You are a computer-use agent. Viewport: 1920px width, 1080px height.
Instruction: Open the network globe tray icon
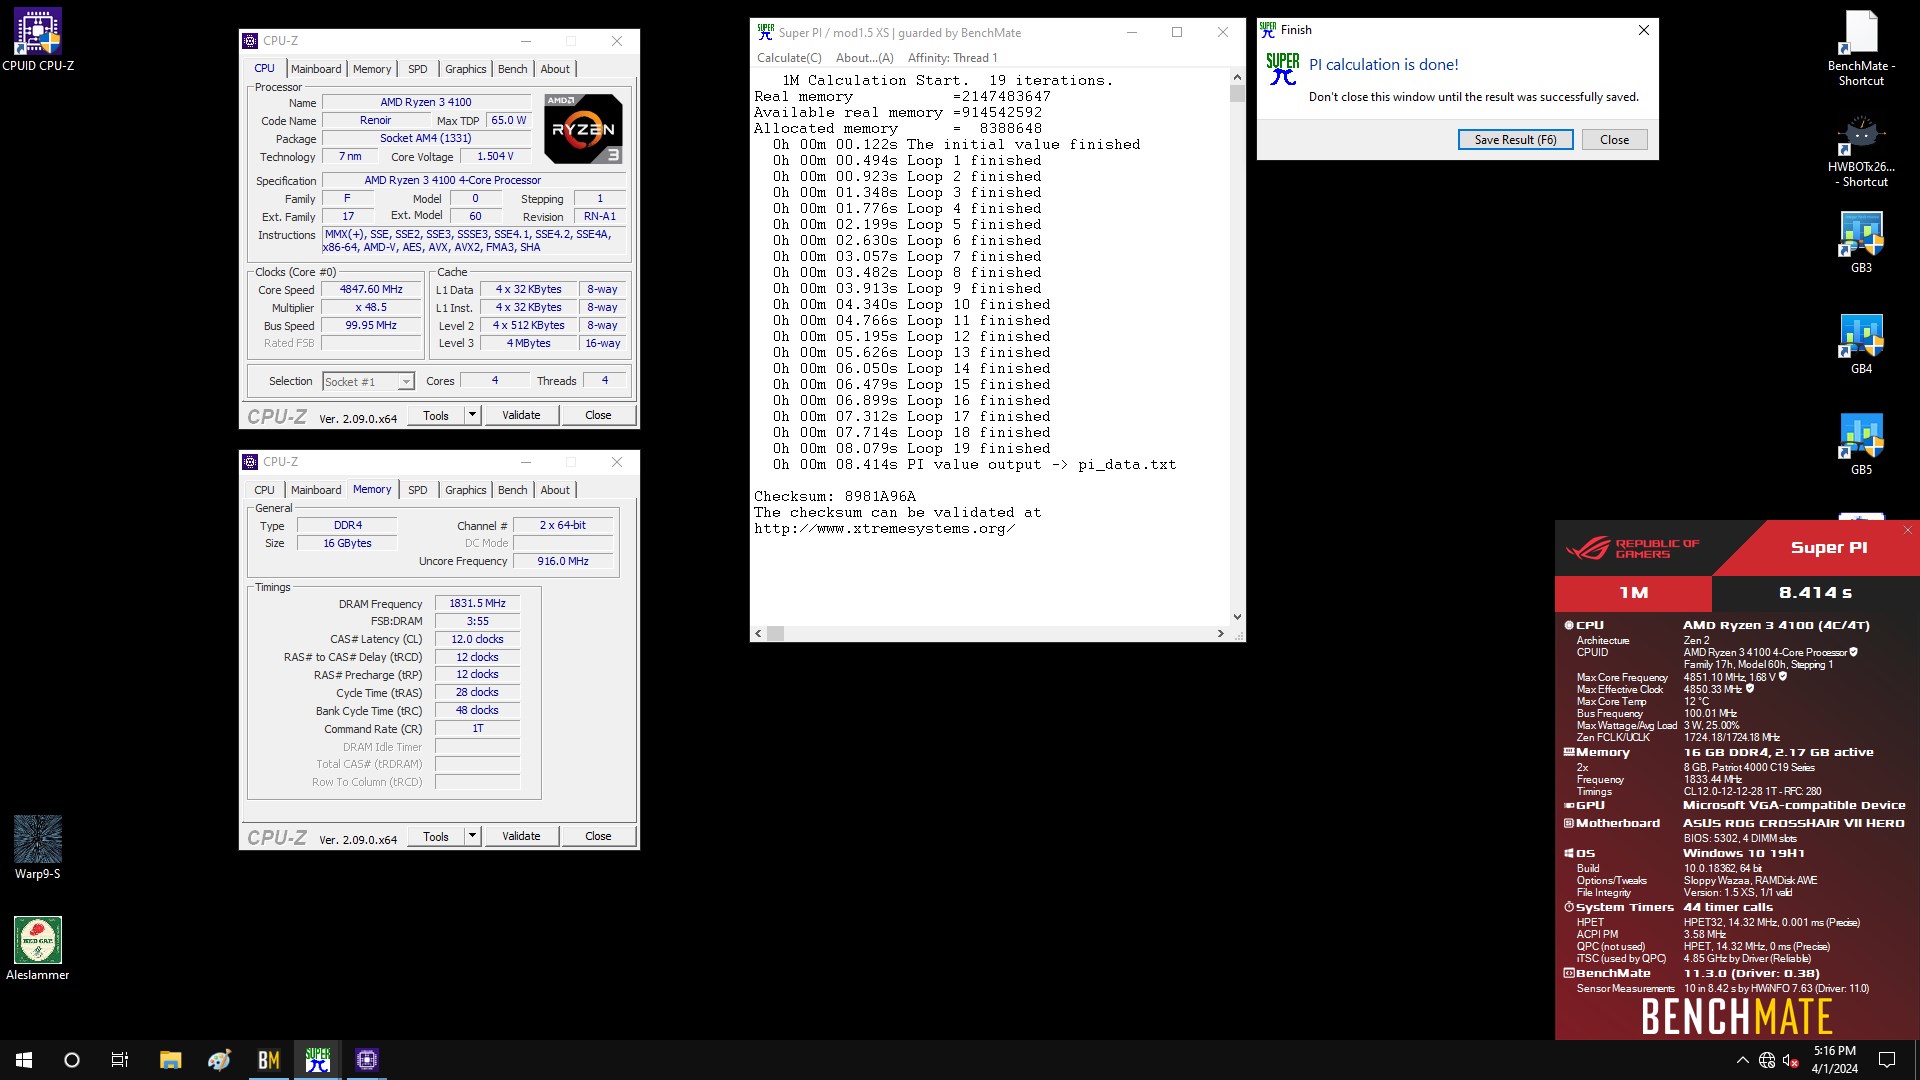[x=1767, y=1060]
